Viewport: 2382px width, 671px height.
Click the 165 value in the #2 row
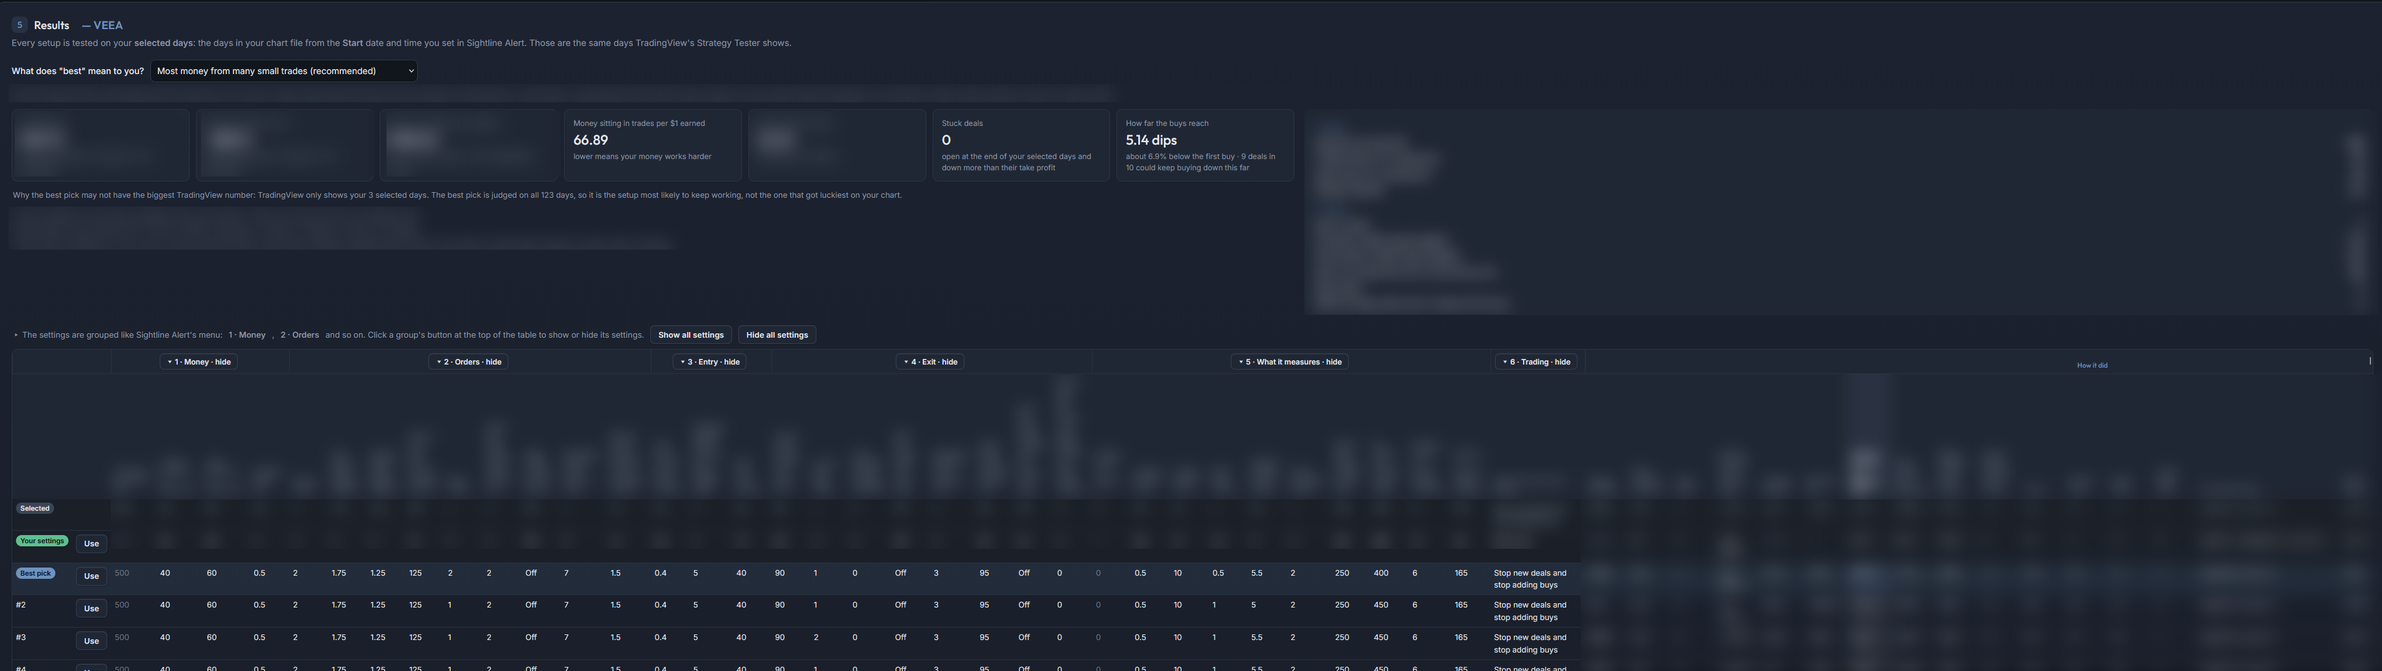point(1461,605)
